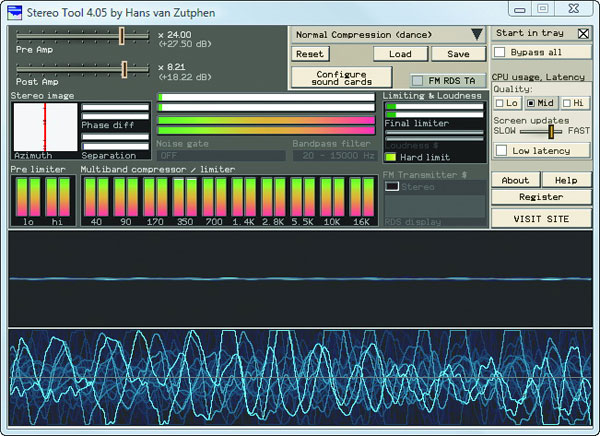Click the Pre limiter lo band meter
Viewport: 600px width, 436px height.
point(28,197)
